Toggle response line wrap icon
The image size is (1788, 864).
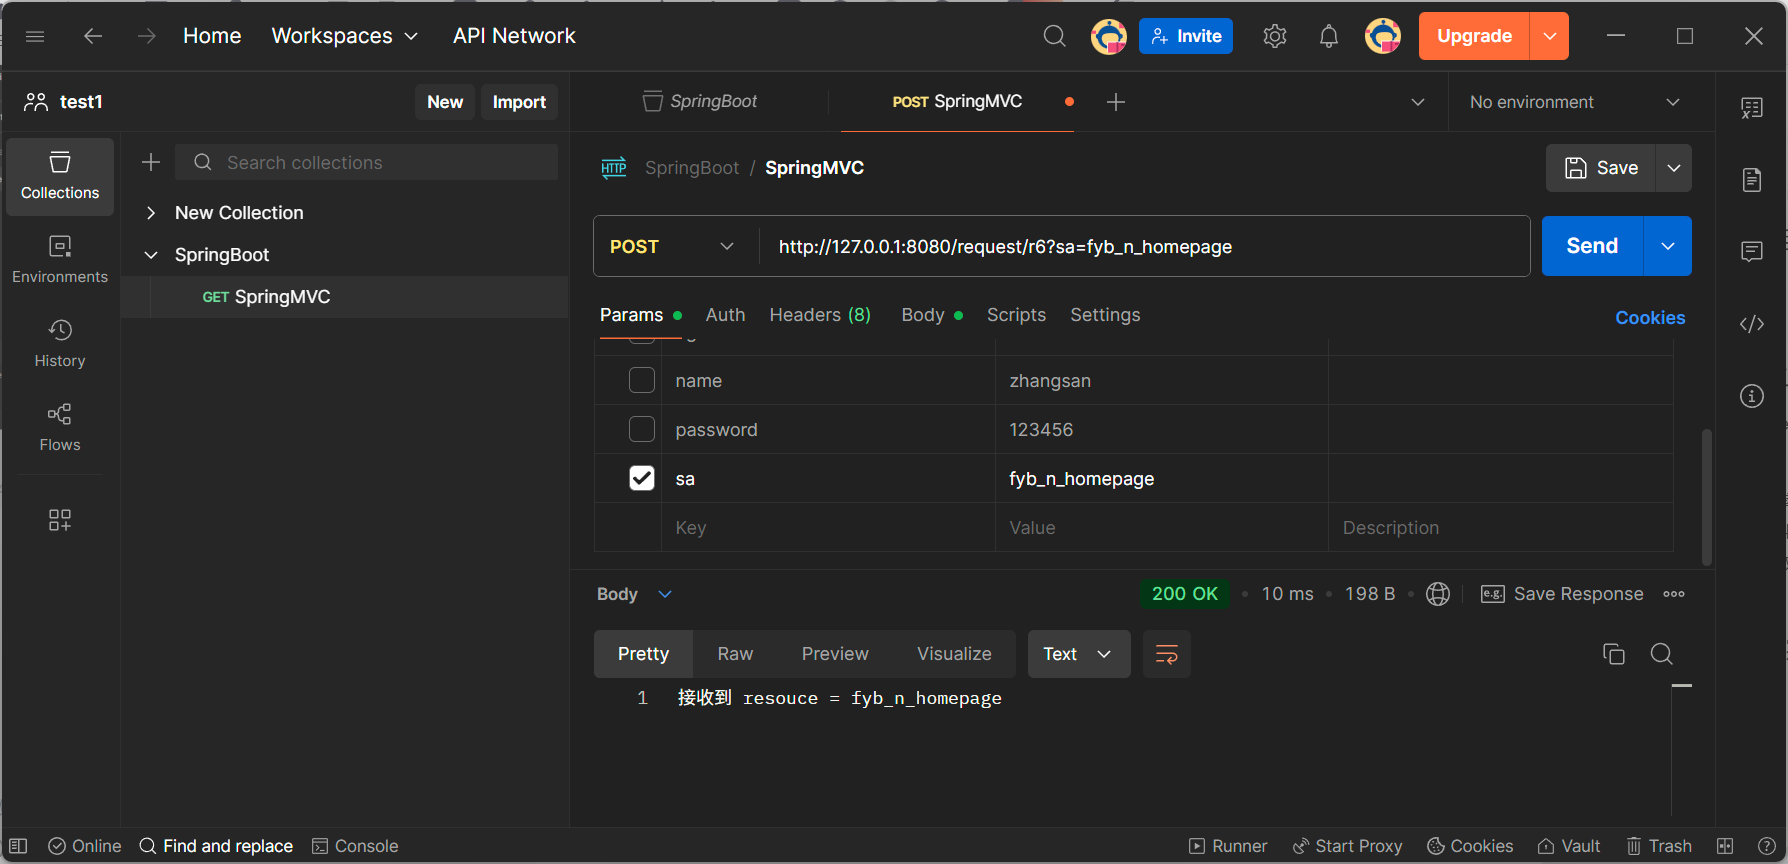point(1167,654)
